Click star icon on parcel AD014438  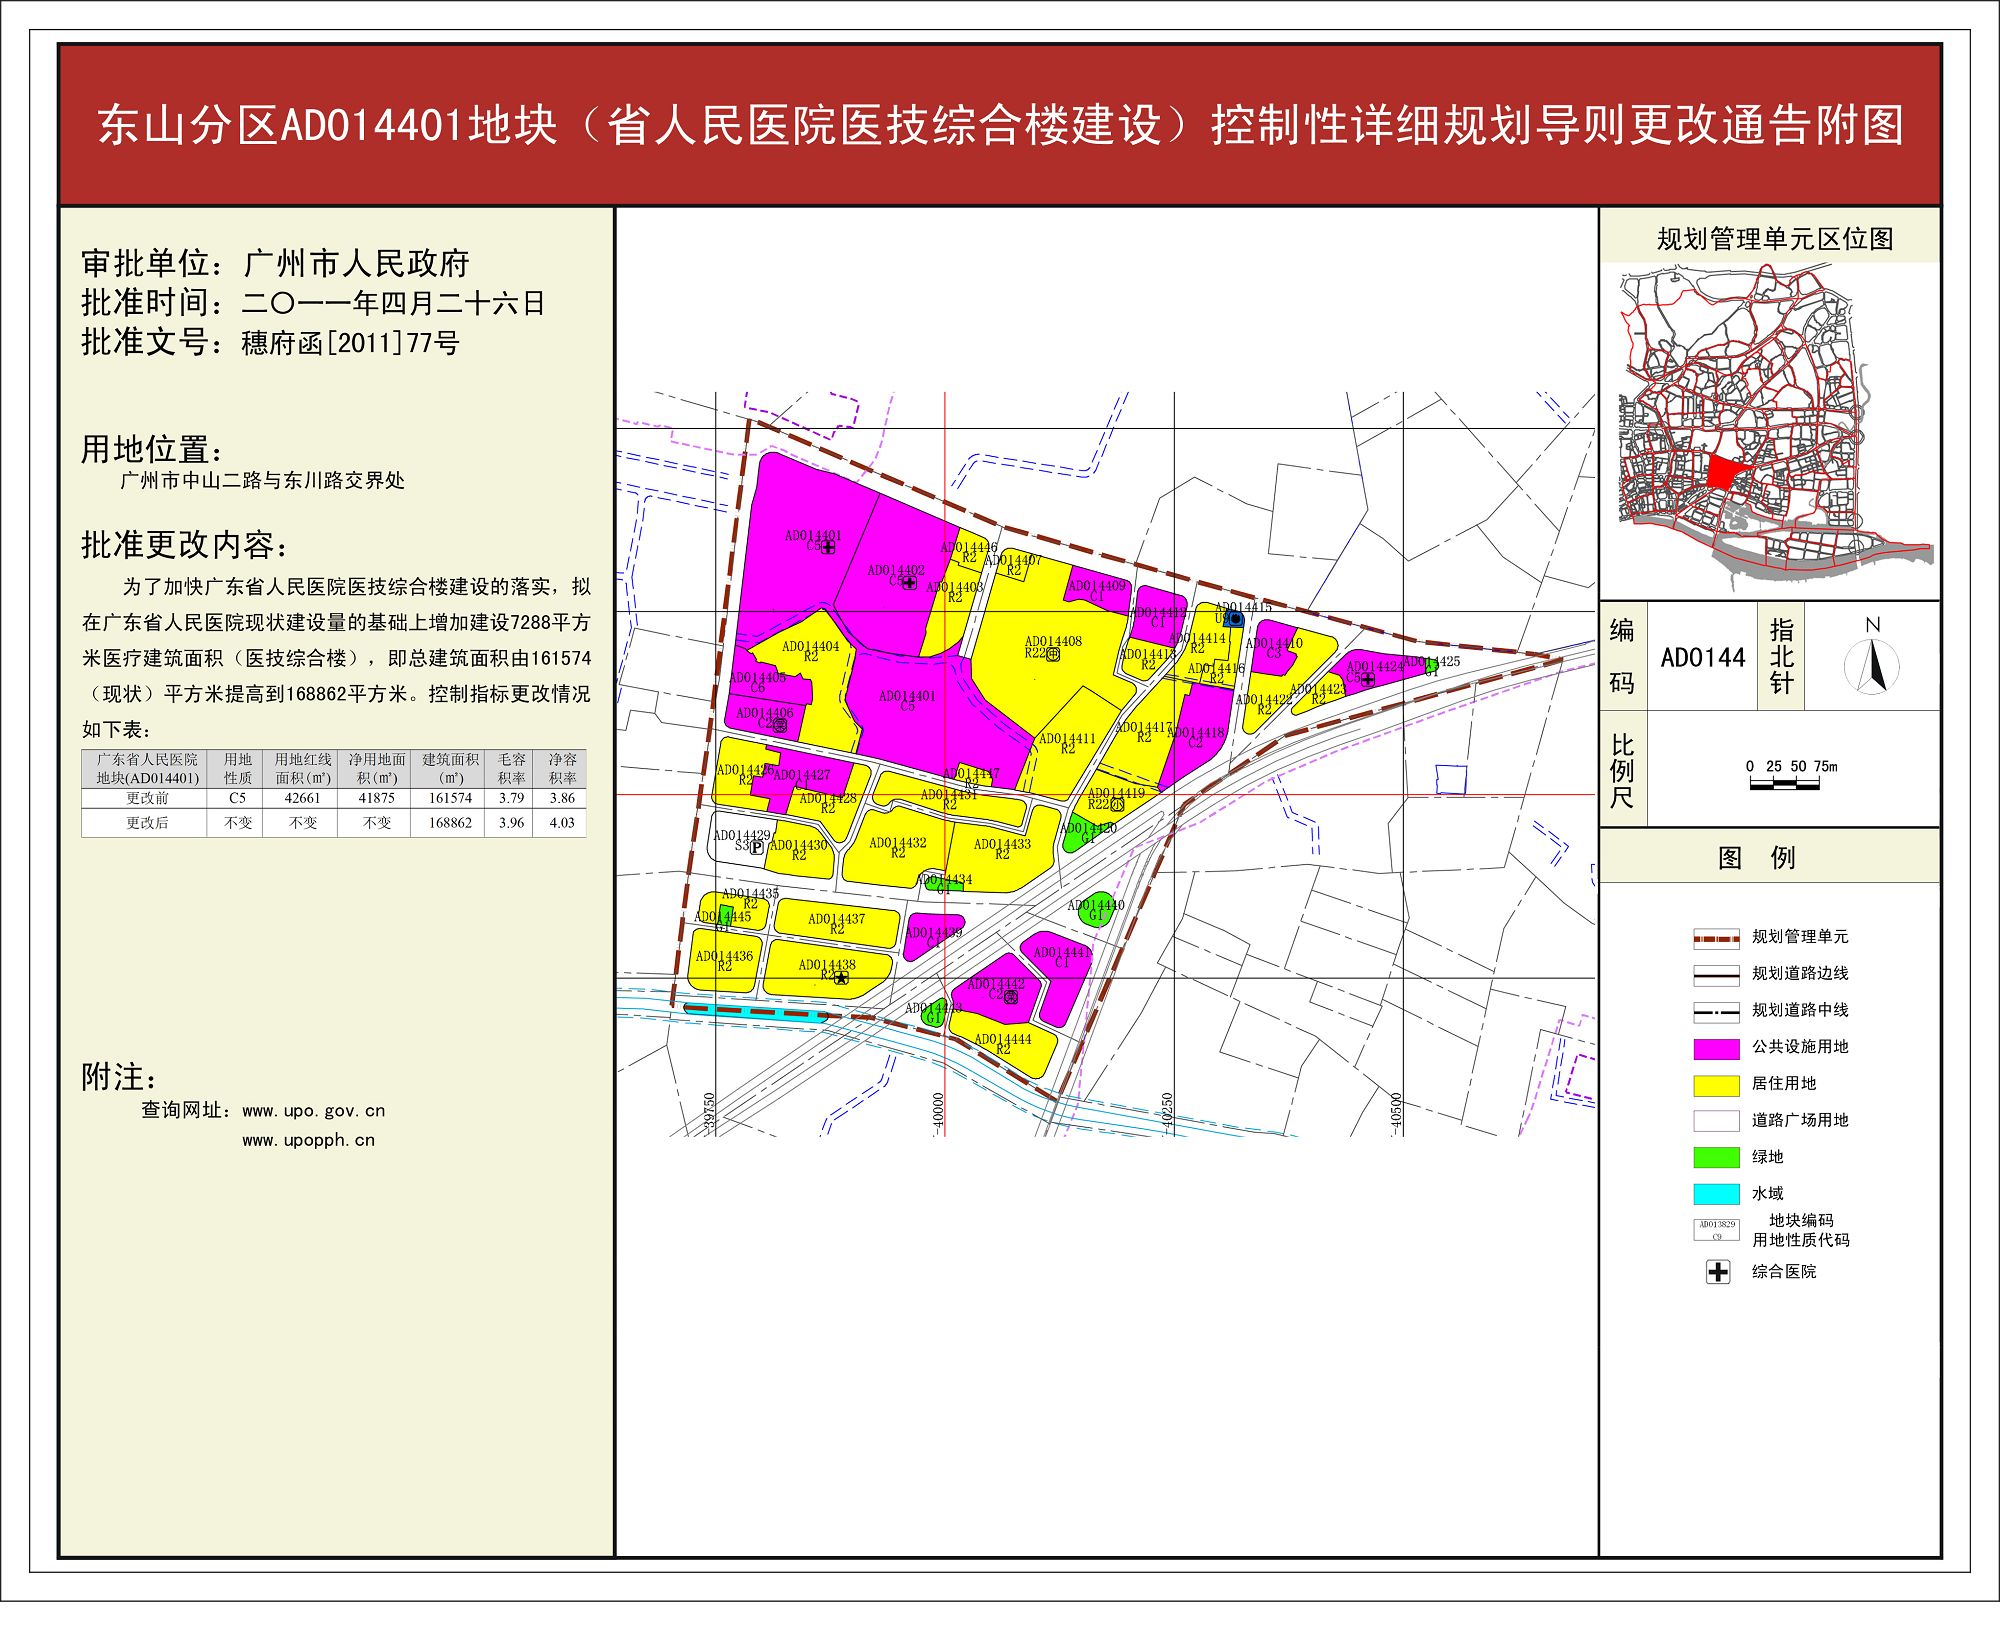coord(841,977)
